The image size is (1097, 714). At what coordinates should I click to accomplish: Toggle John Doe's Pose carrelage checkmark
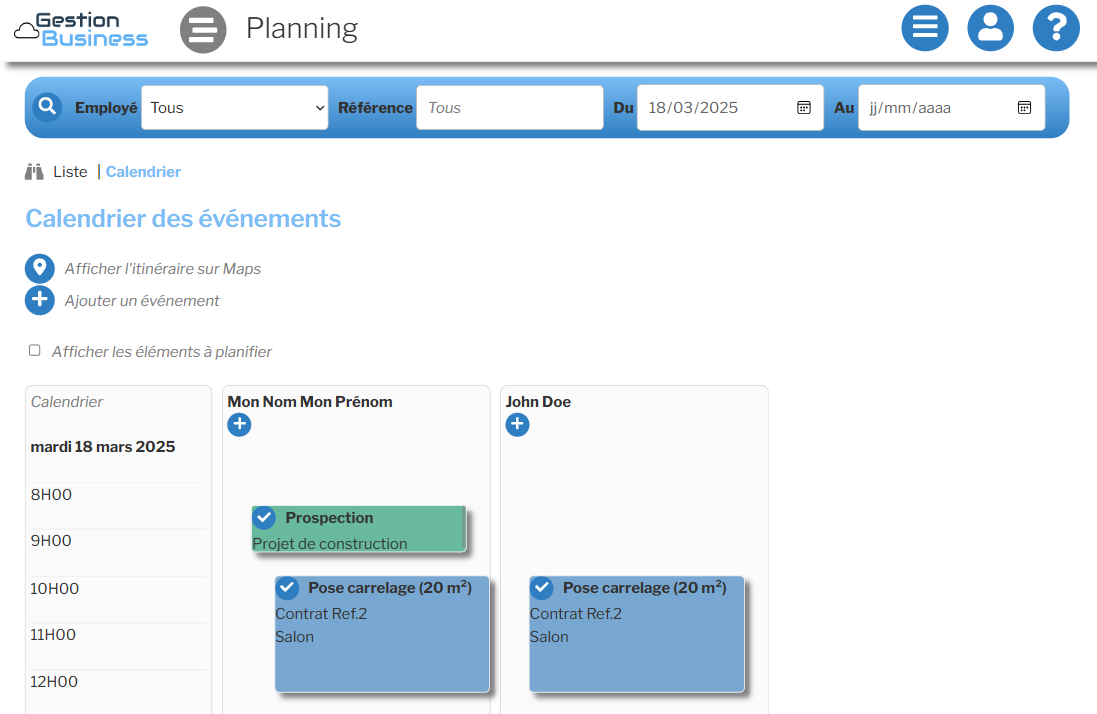point(542,588)
